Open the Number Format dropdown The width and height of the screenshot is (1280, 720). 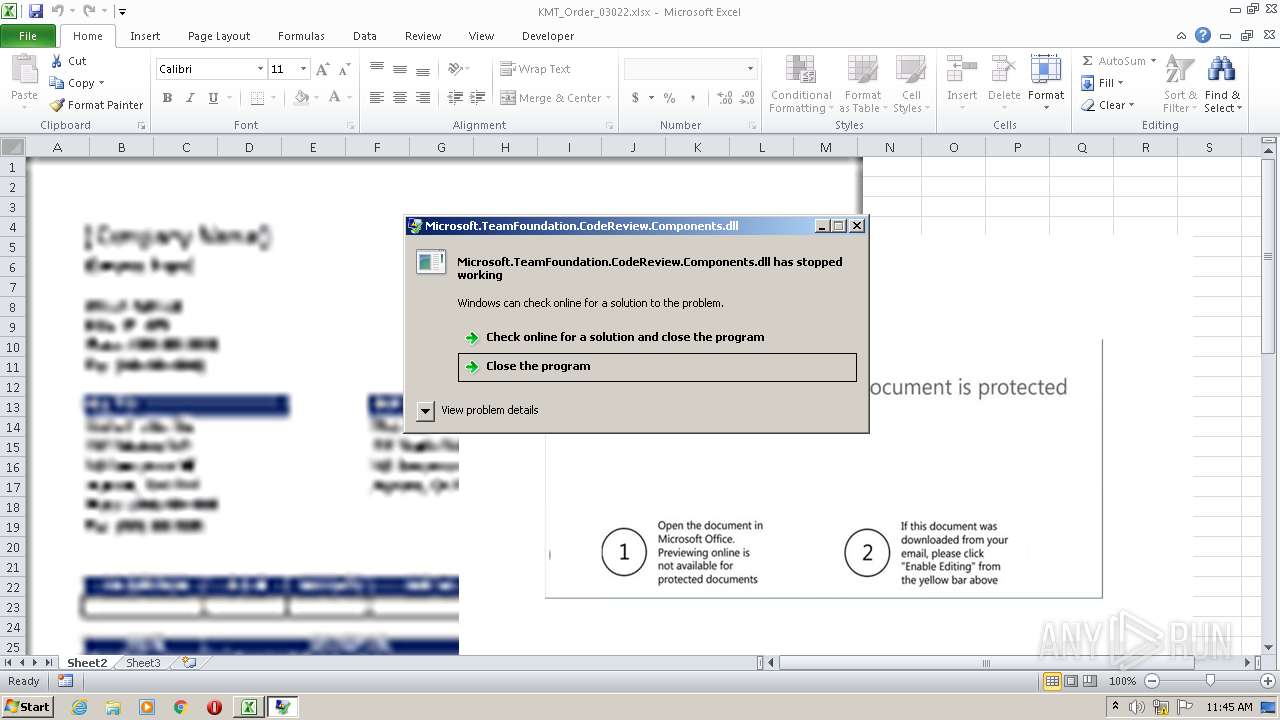(x=750, y=69)
